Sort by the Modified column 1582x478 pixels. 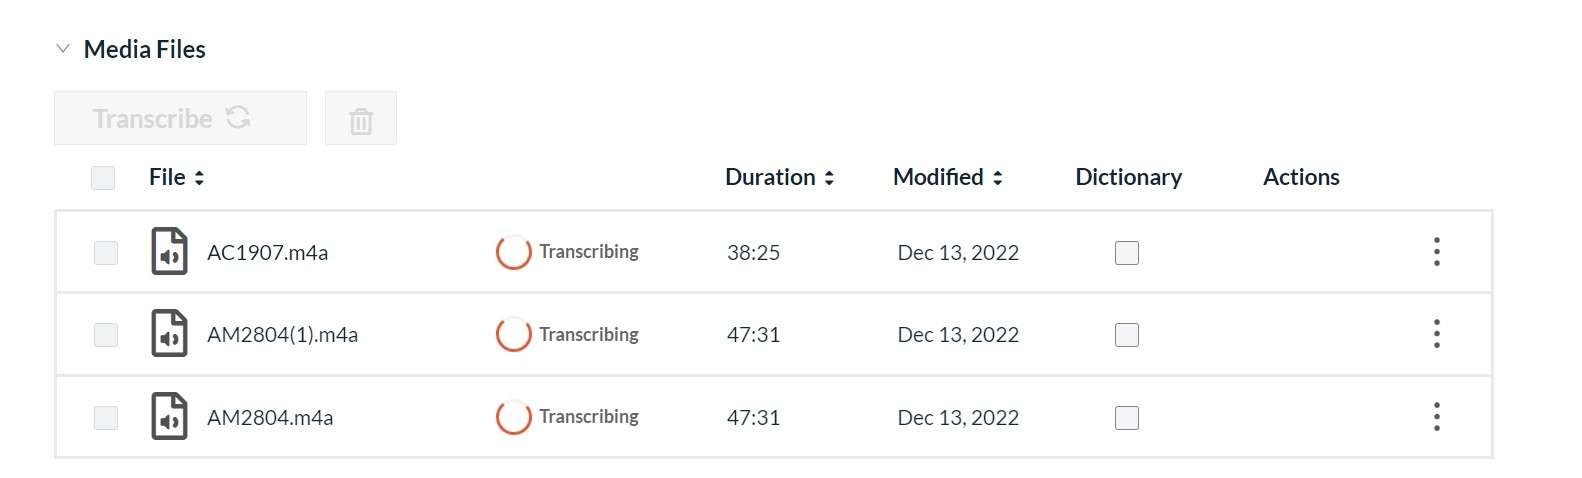click(947, 177)
